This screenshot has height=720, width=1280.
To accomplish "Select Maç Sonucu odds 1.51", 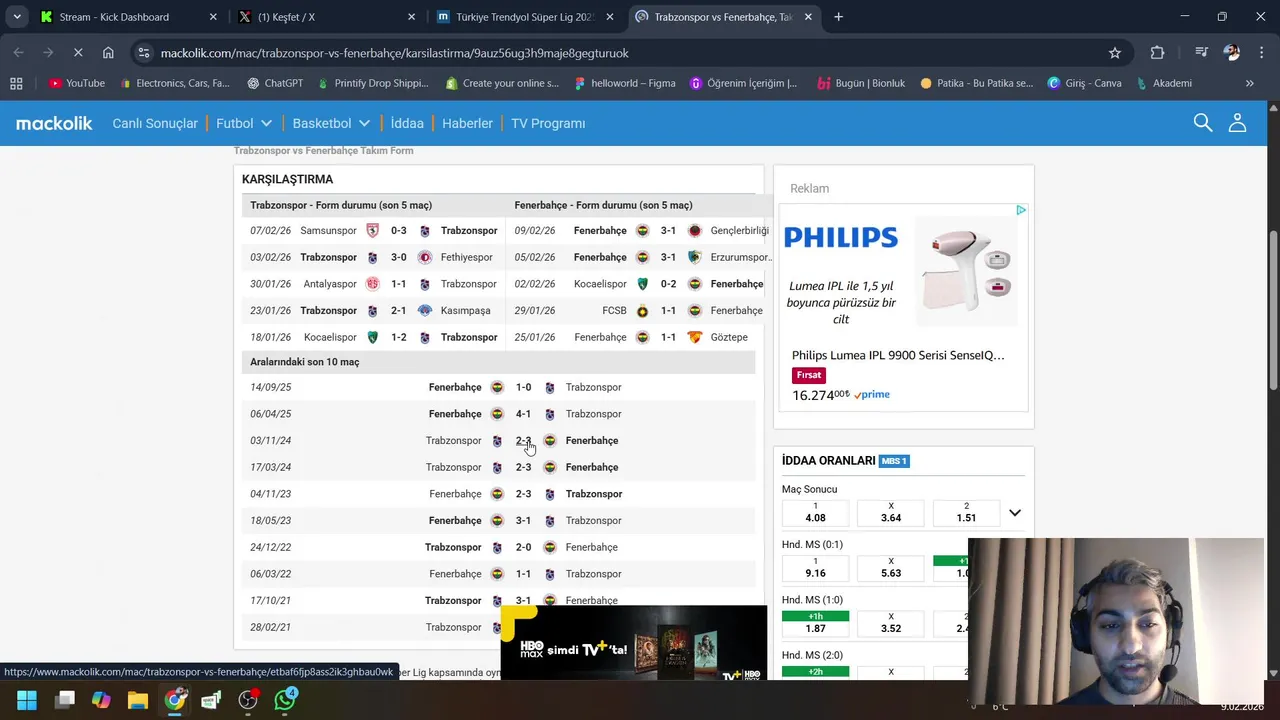I will (x=966, y=513).
